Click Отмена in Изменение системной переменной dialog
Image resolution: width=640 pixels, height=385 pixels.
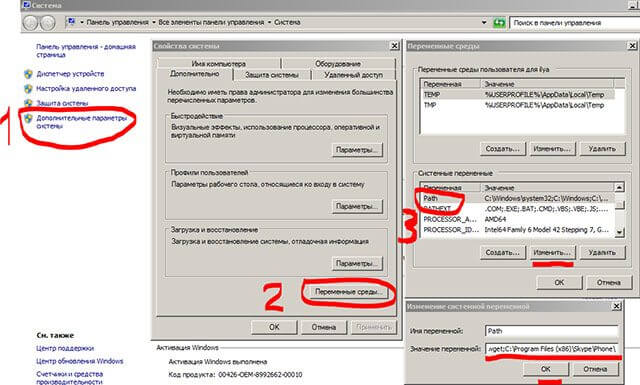[x=595, y=369]
